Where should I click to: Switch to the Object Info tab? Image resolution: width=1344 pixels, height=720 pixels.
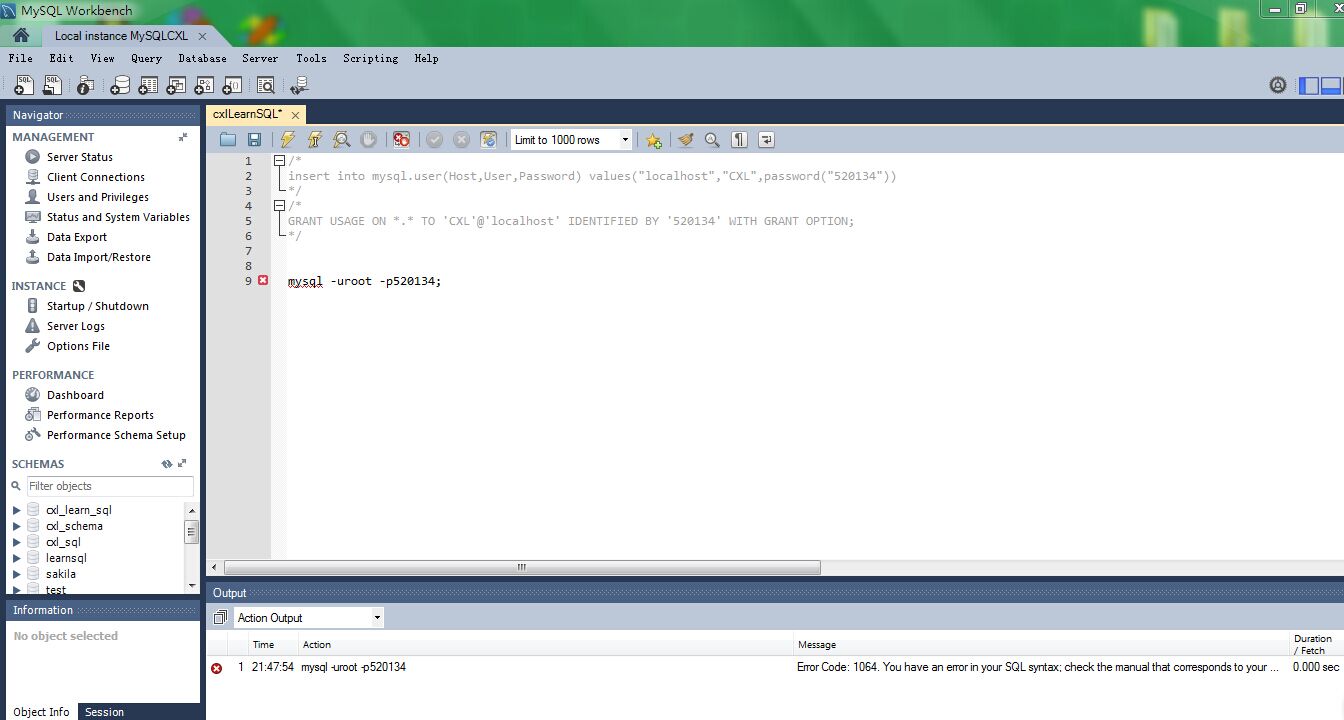41,712
